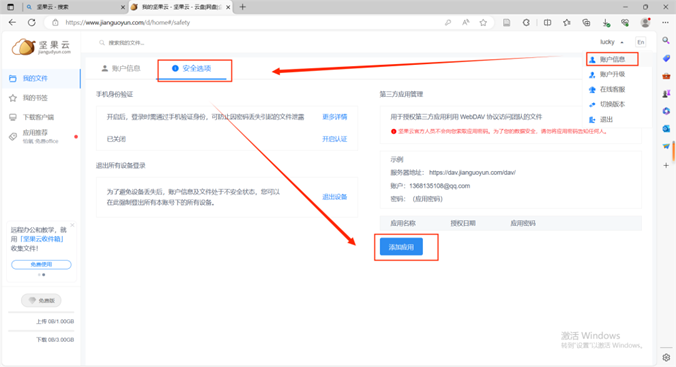Click the browser address bar URL
The height and width of the screenshot is (367, 676).
[128, 22]
